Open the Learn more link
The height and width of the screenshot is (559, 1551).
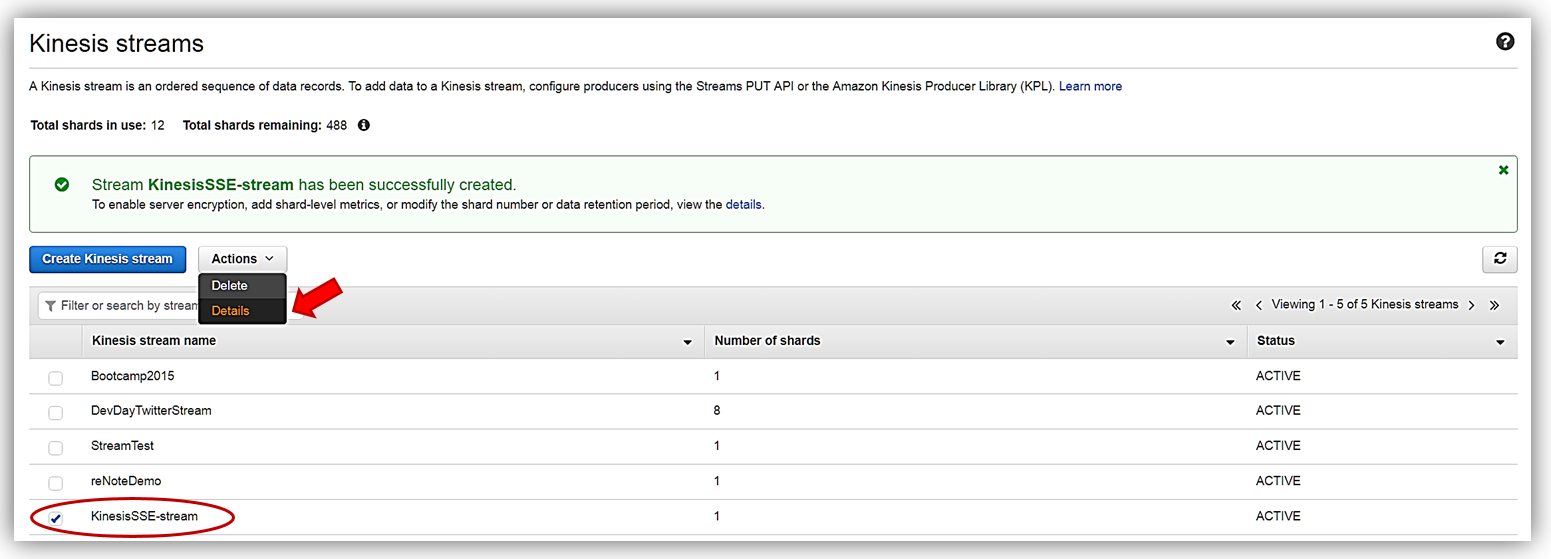coord(1090,87)
